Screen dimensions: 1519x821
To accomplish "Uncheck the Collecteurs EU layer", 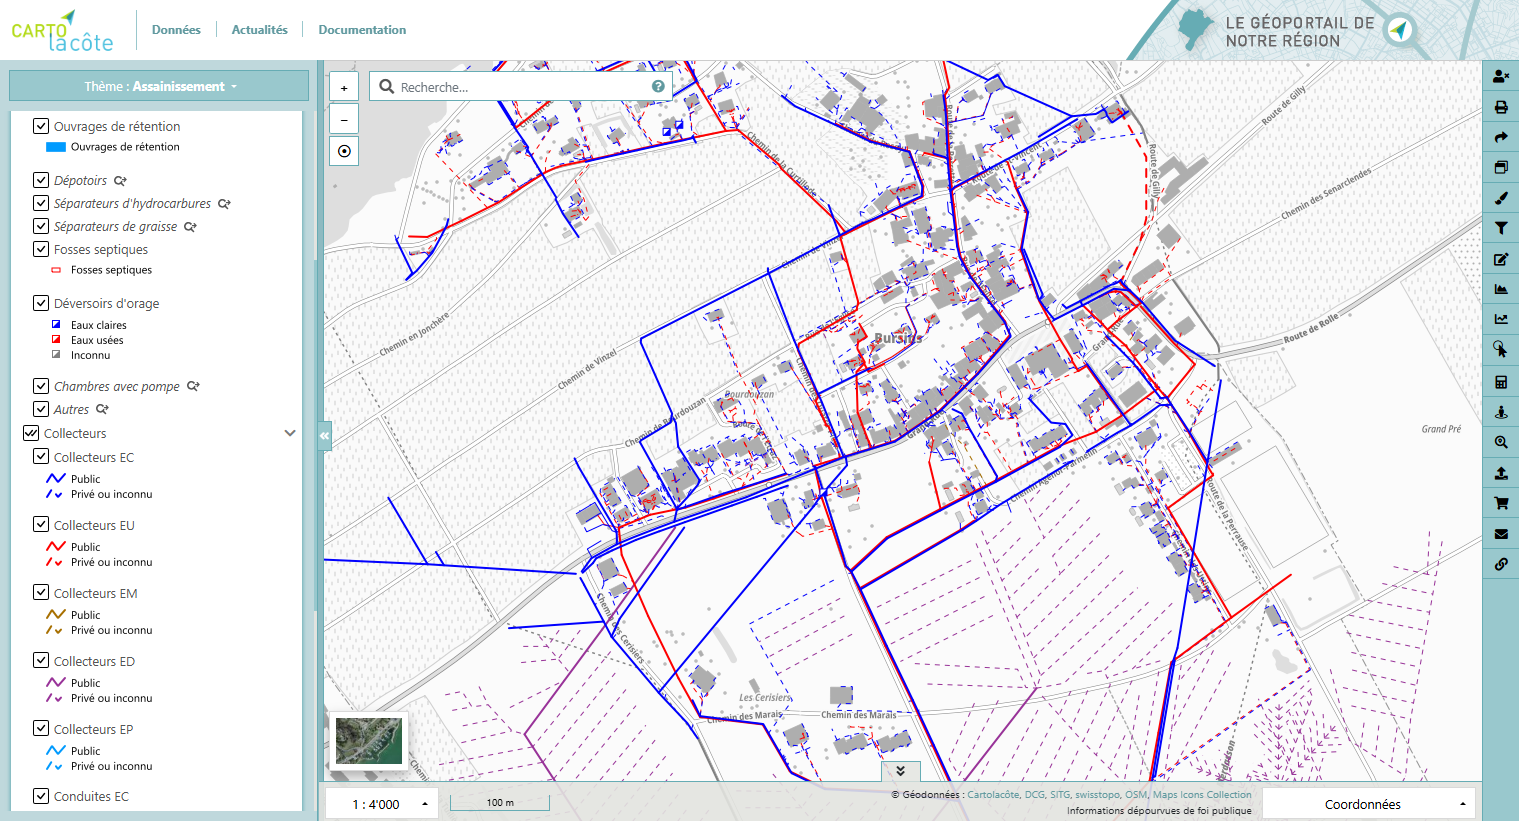I will [x=41, y=525].
